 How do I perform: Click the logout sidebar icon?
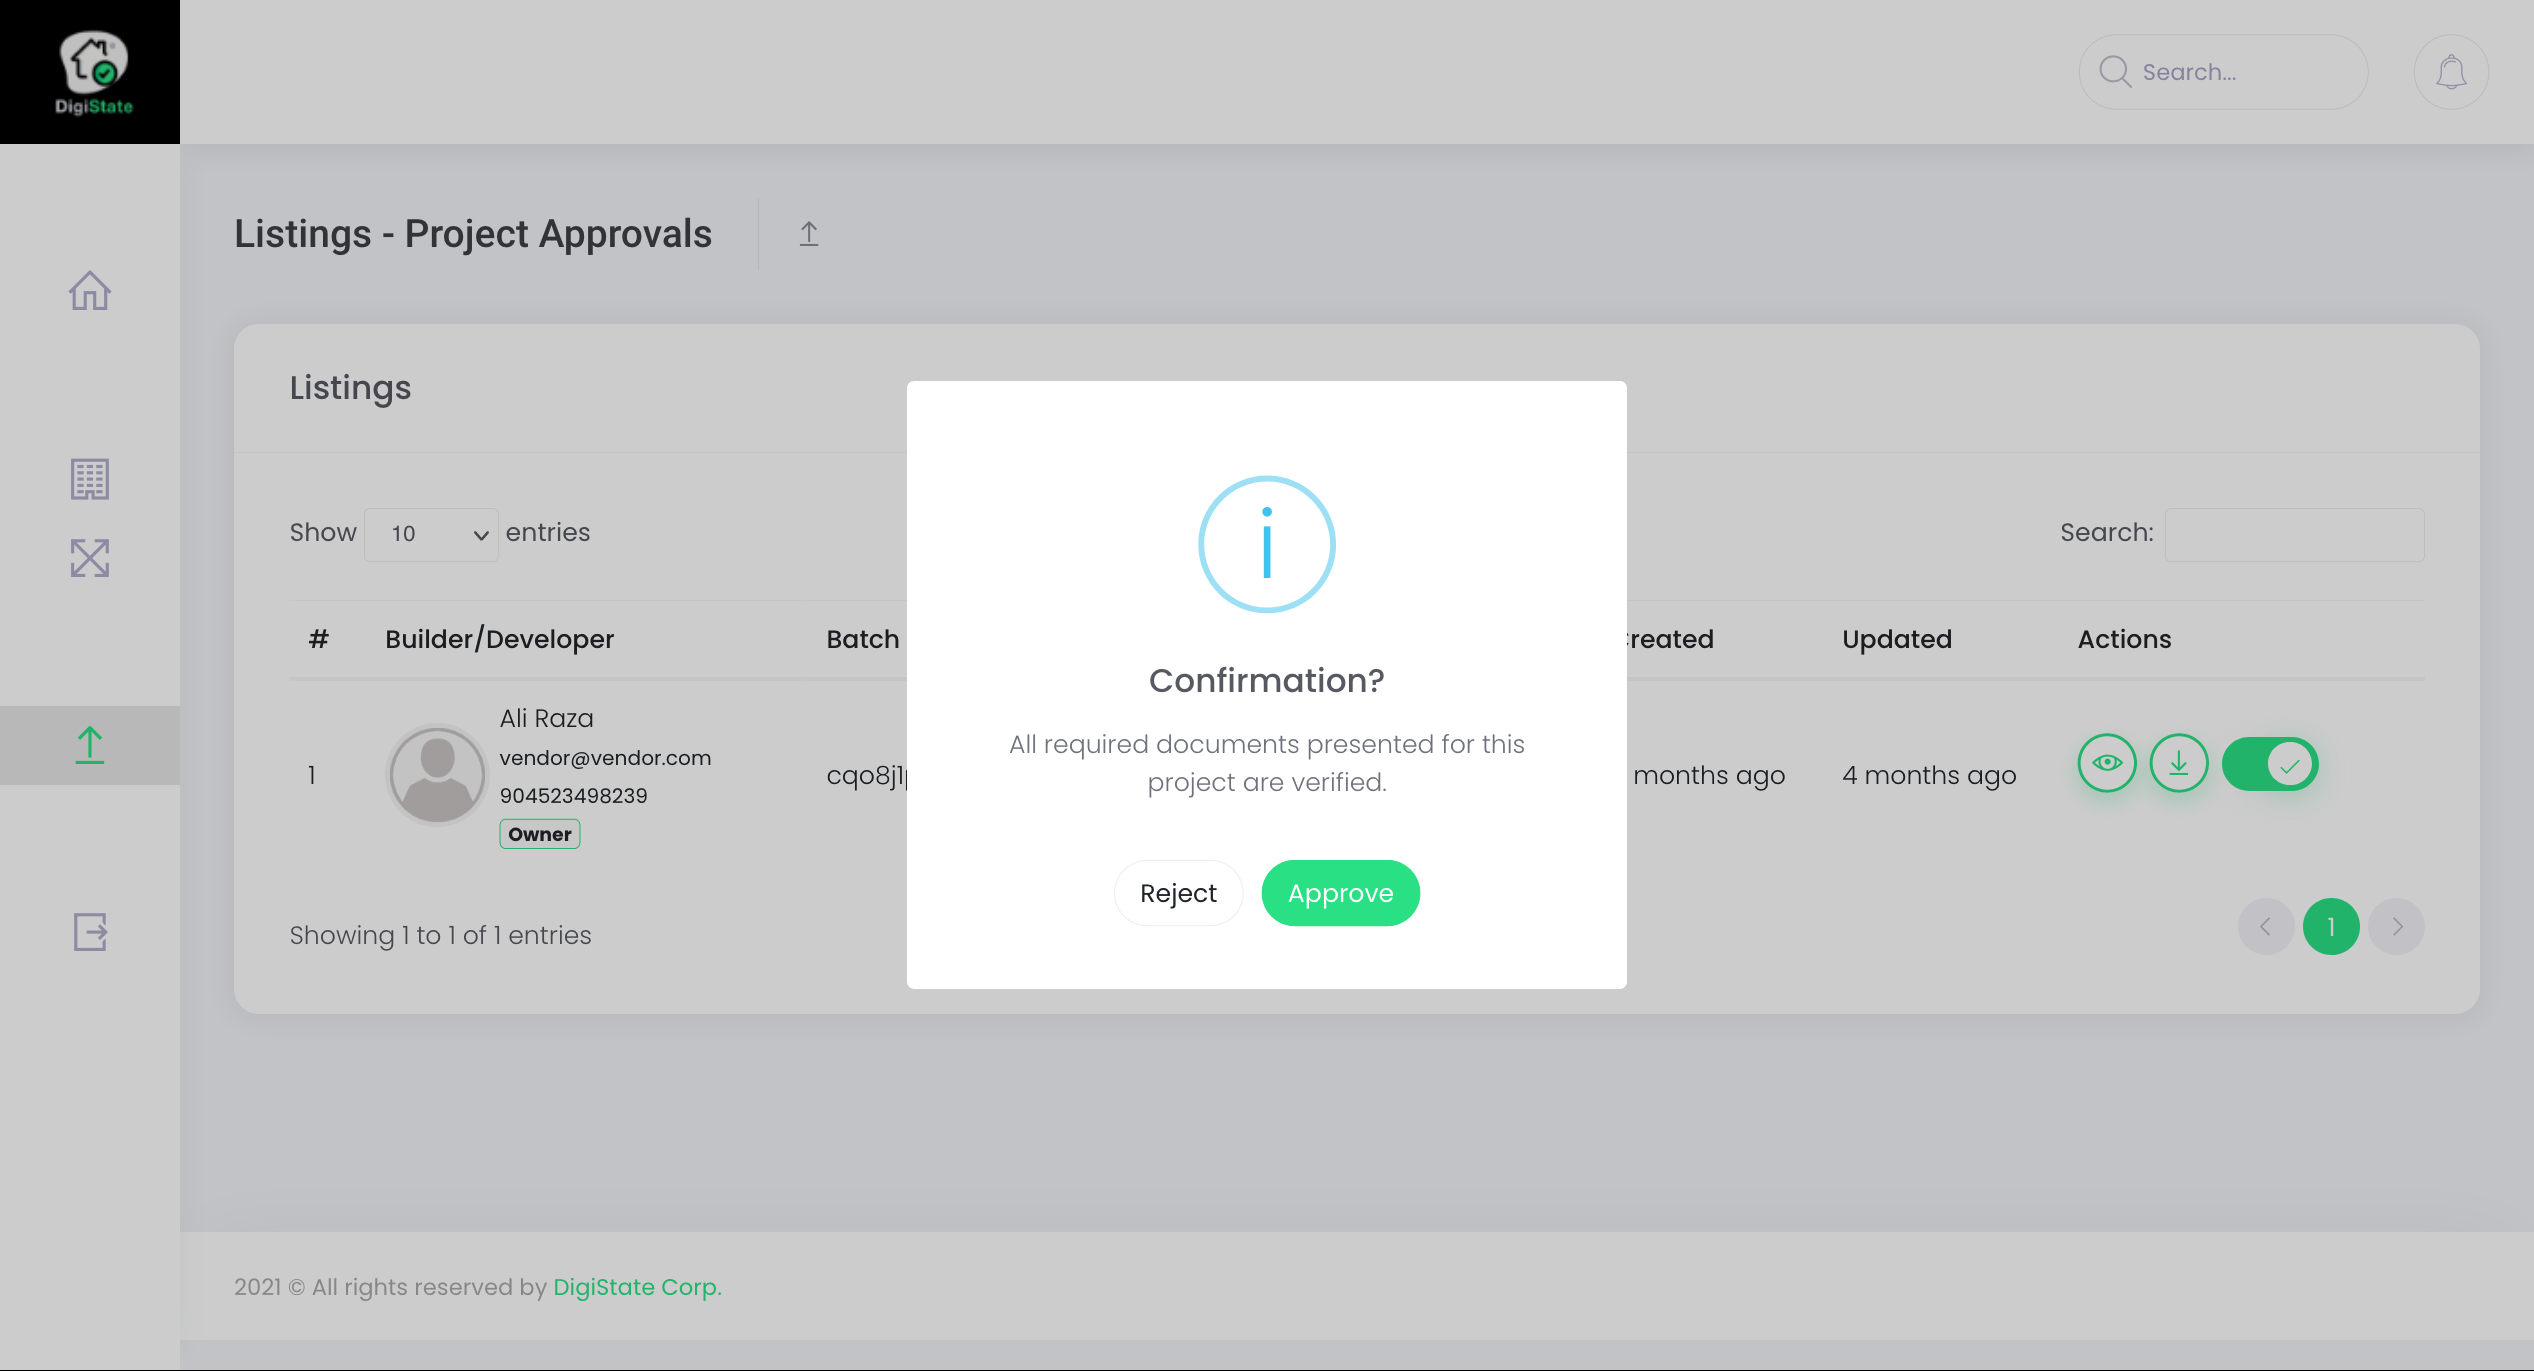tap(90, 932)
